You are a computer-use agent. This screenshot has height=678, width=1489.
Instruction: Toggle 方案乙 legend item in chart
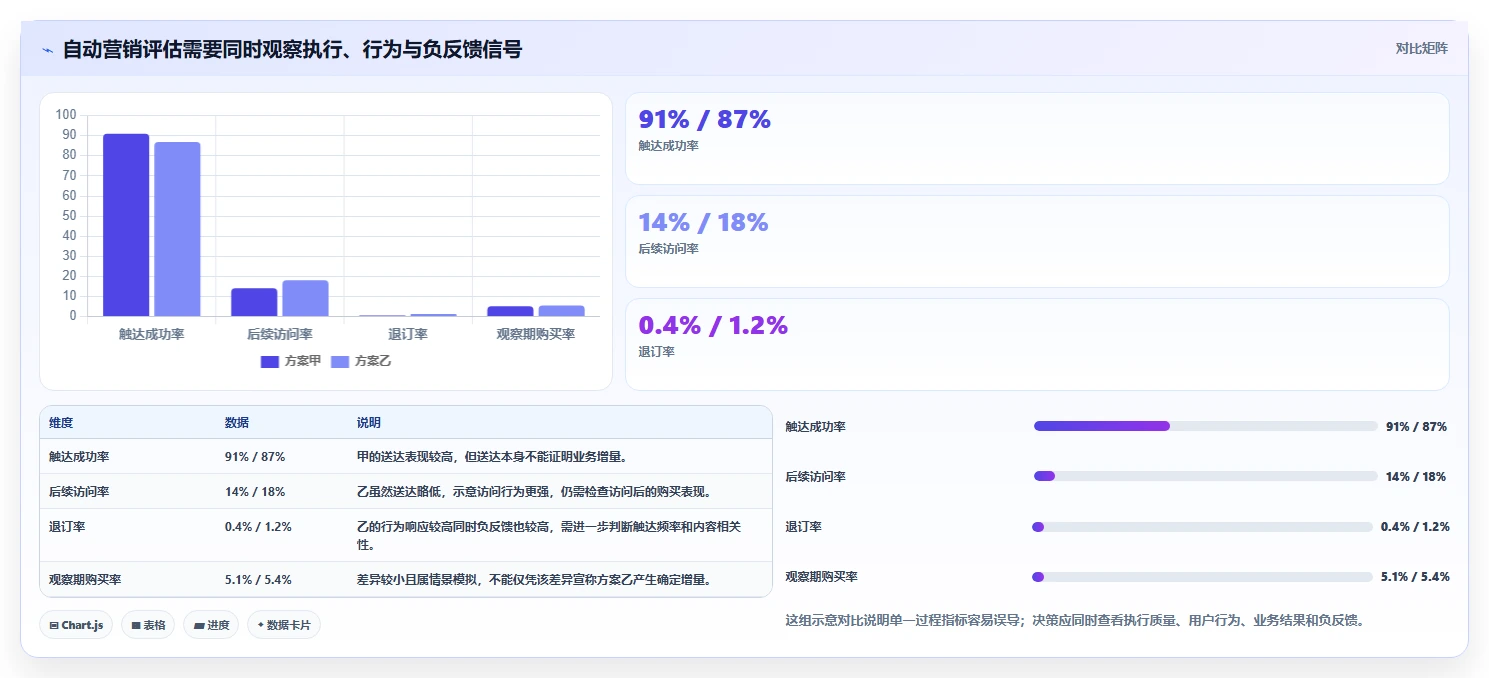[361, 361]
